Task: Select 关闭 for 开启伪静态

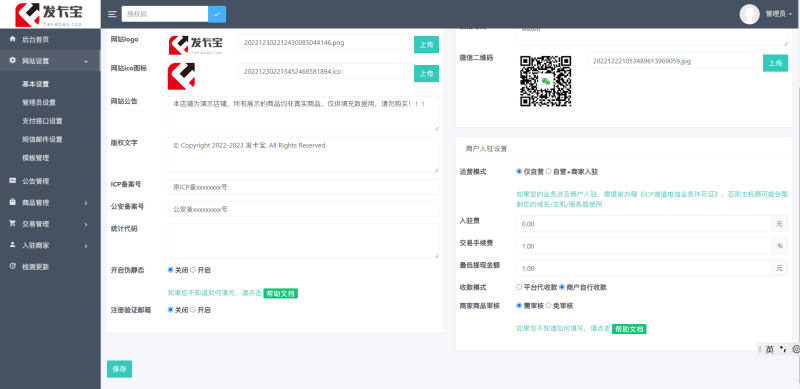Action: pos(170,270)
